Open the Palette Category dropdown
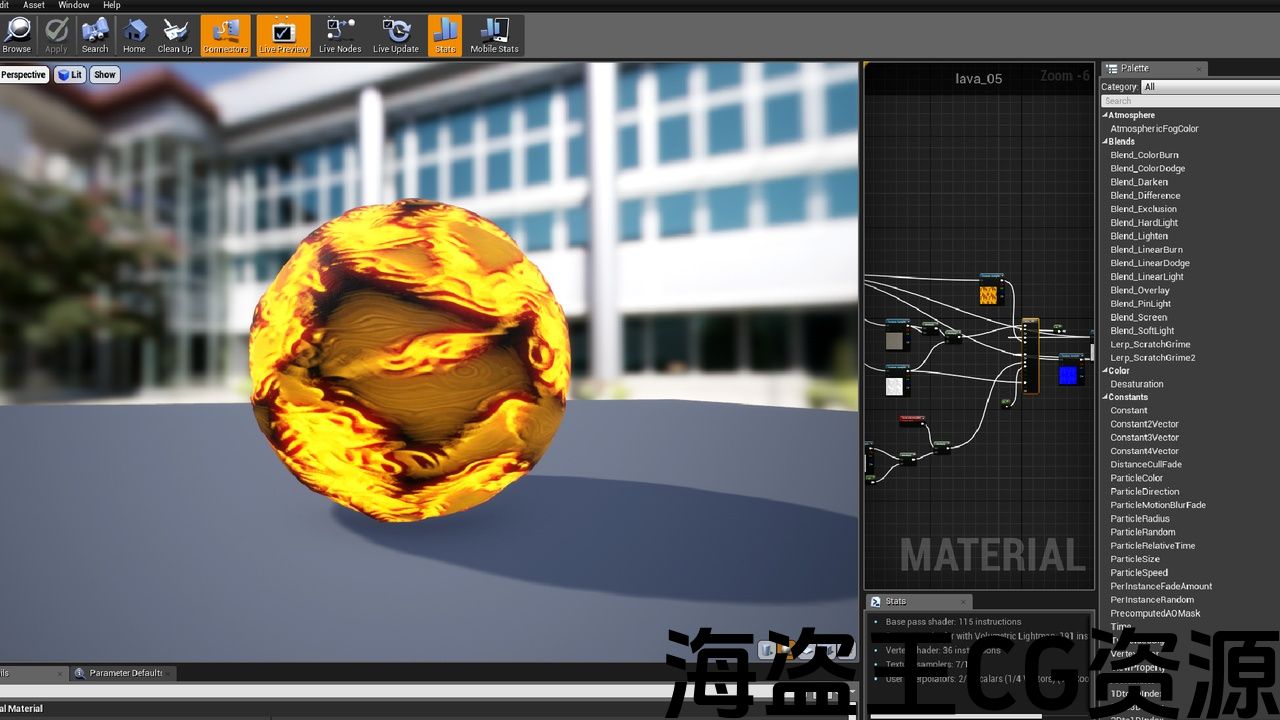Image resolution: width=1280 pixels, height=720 pixels. (1210, 87)
